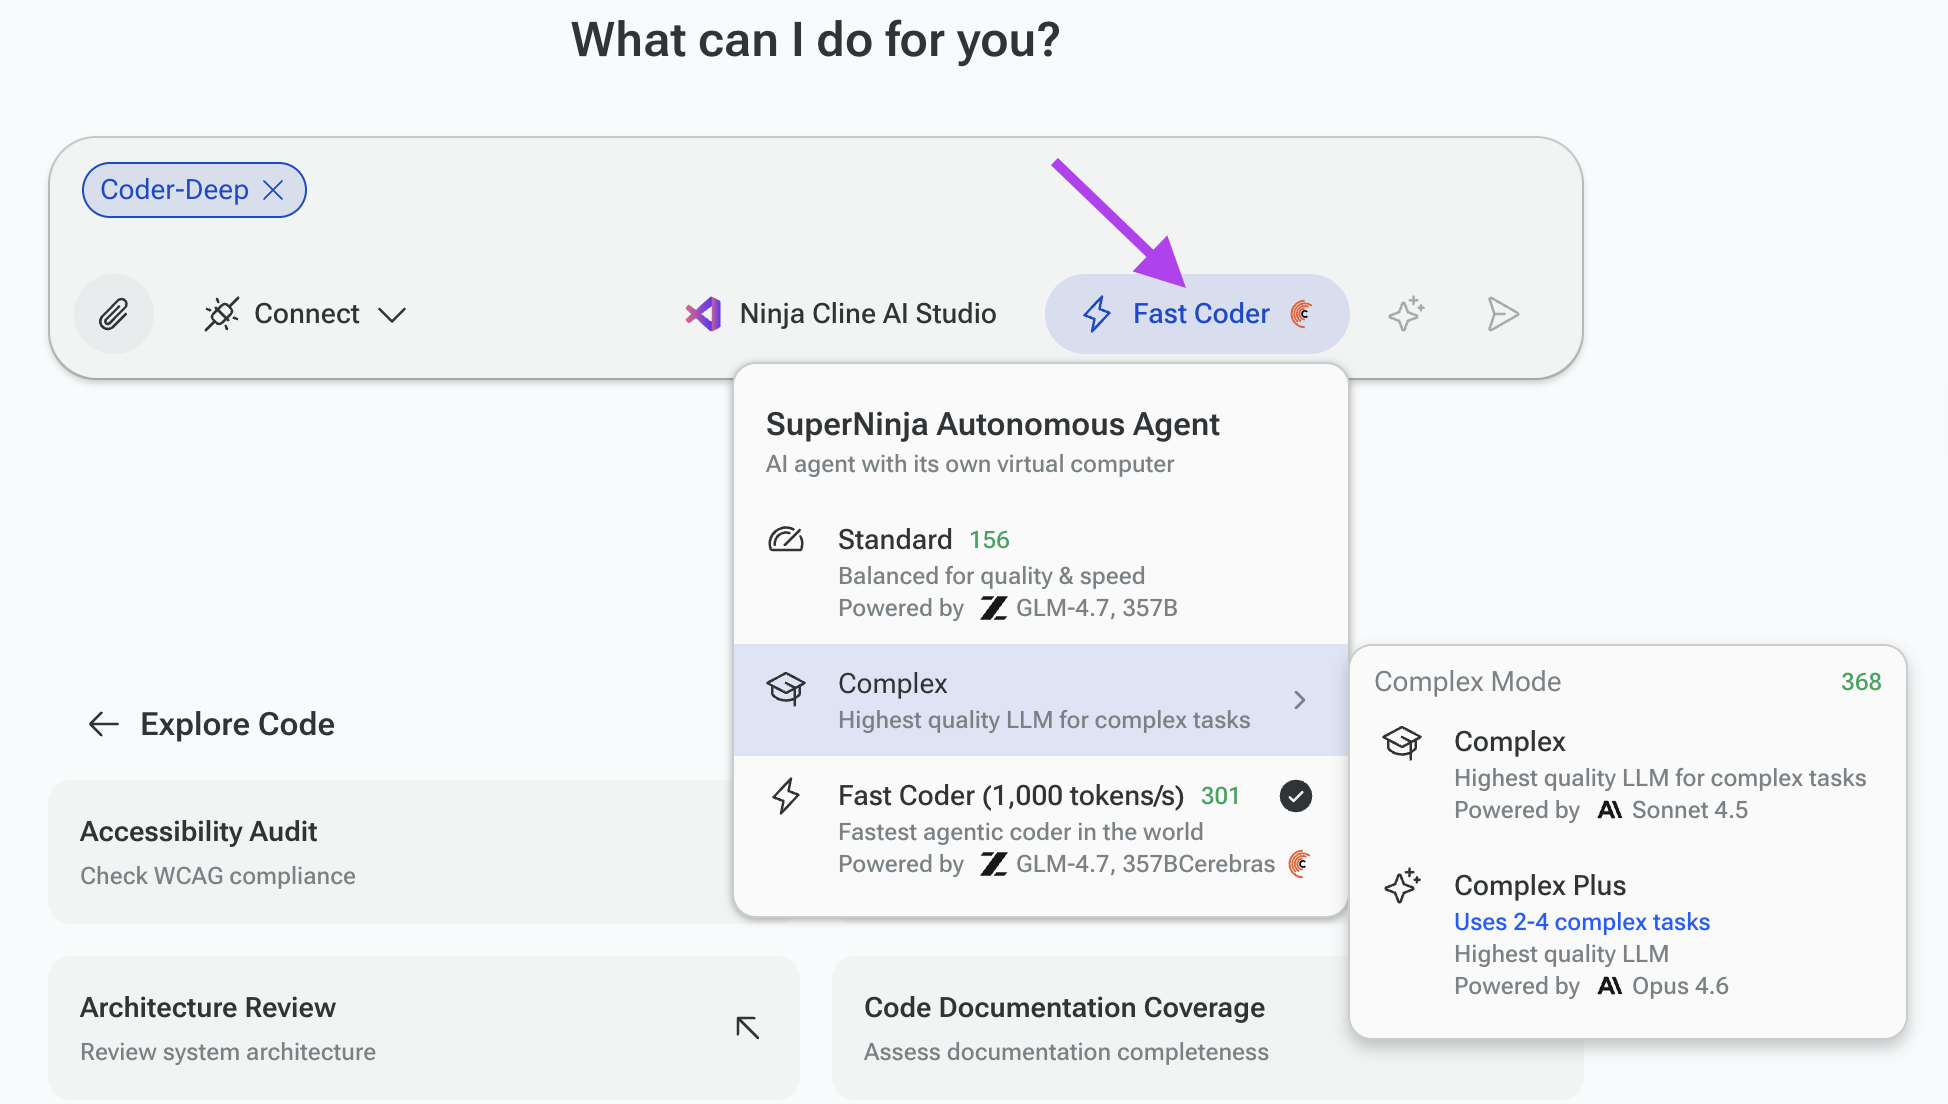Click the Anthropic logo next to Sonnet 4.5
Viewport: 1948px width, 1104px height.
tap(1609, 810)
